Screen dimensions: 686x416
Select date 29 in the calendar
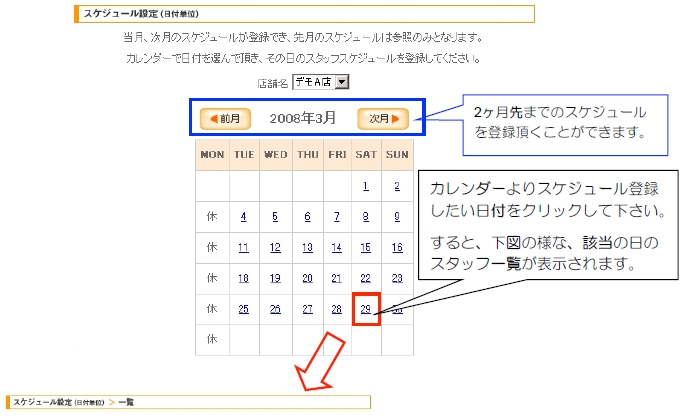pyautogui.click(x=366, y=309)
